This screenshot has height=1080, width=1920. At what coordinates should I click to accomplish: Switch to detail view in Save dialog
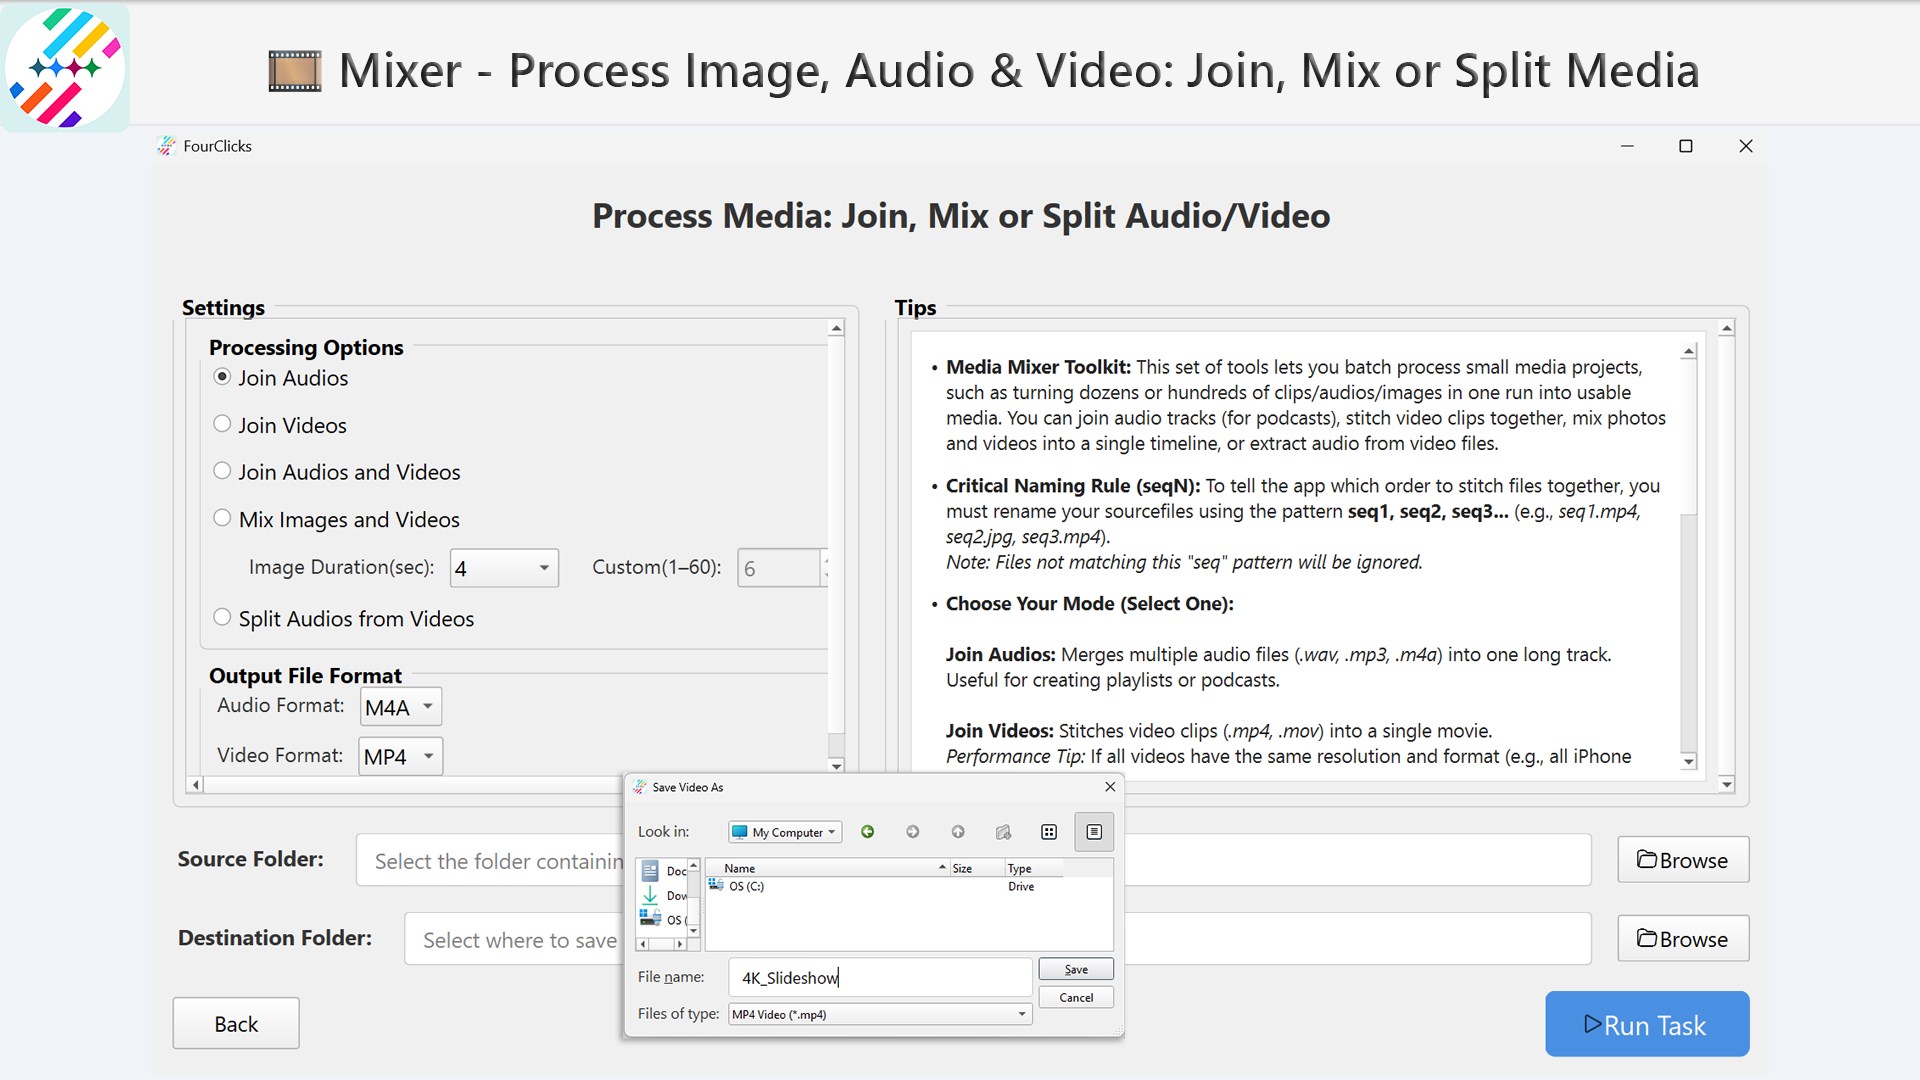click(1094, 831)
